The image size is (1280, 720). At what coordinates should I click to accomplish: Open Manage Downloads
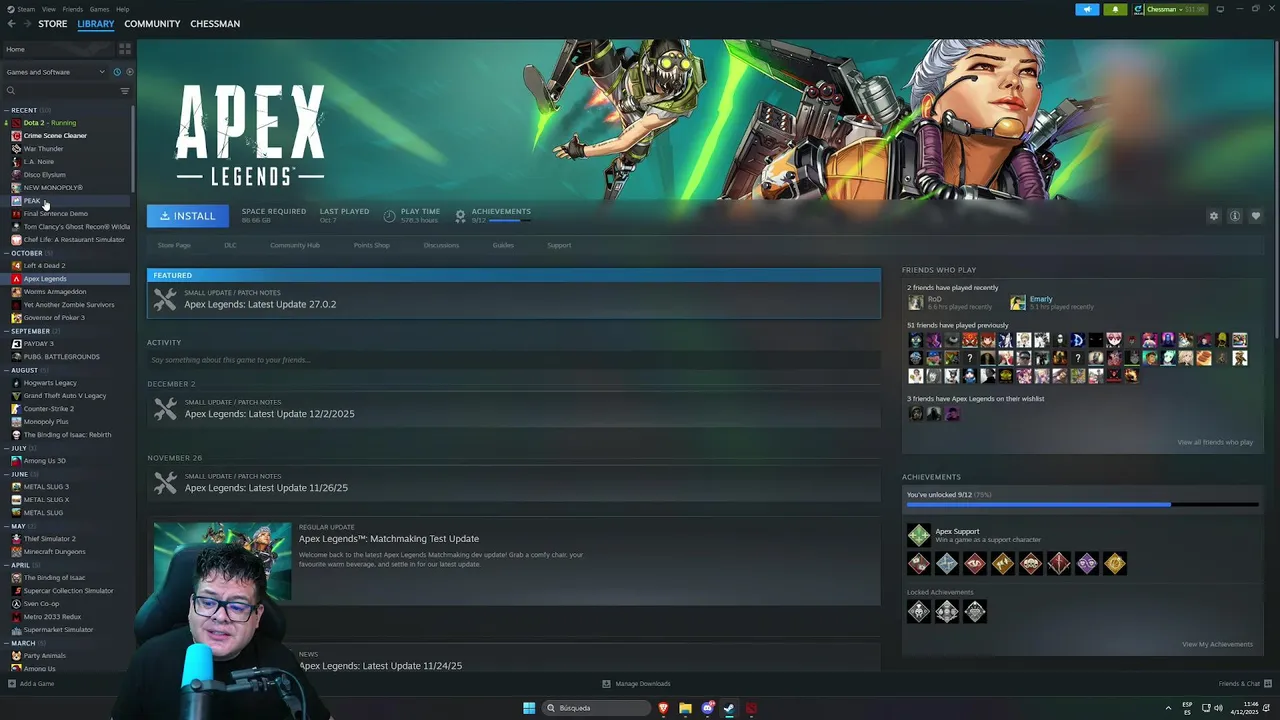click(636, 684)
